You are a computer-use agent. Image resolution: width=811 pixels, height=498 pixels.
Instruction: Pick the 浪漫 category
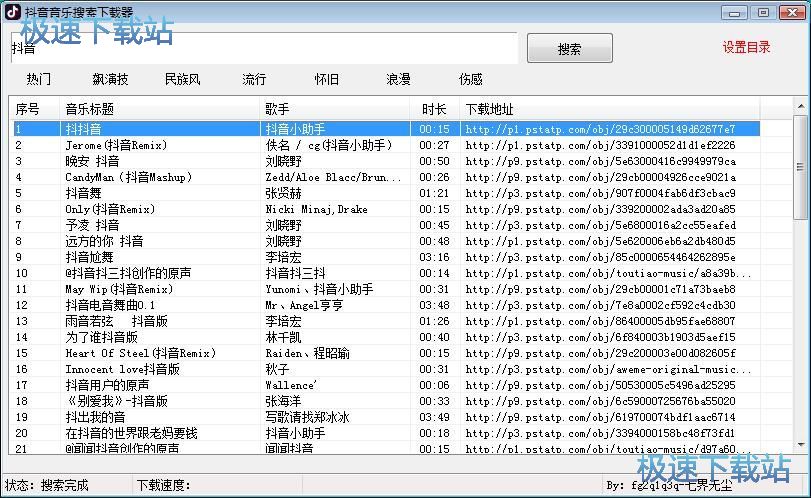point(398,79)
